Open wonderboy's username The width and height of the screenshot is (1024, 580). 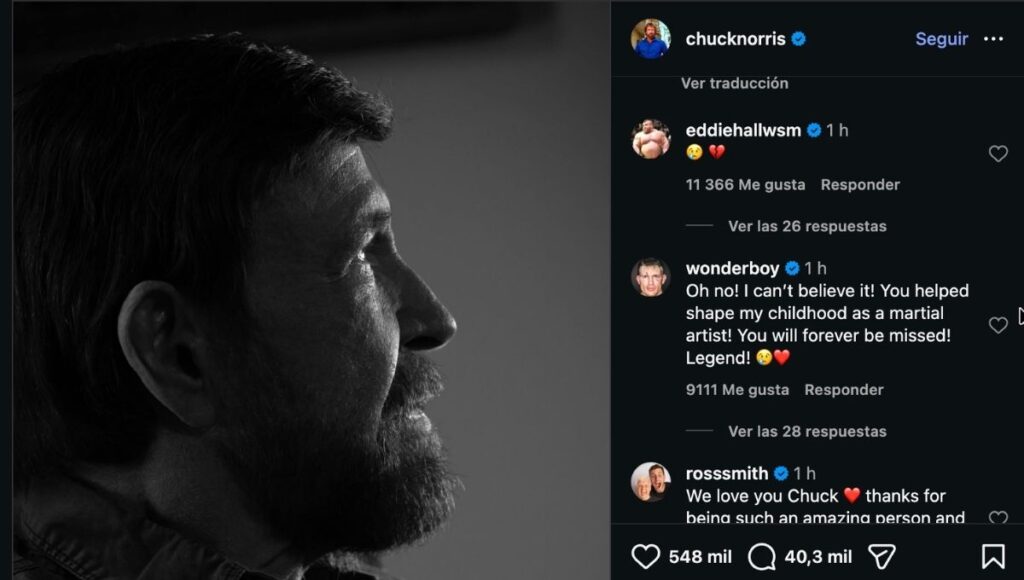coord(732,267)
